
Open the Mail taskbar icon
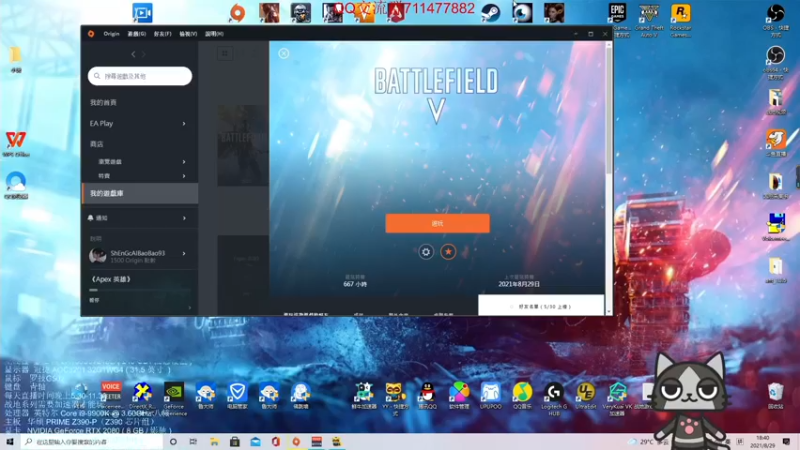click(x=256, y=441)
